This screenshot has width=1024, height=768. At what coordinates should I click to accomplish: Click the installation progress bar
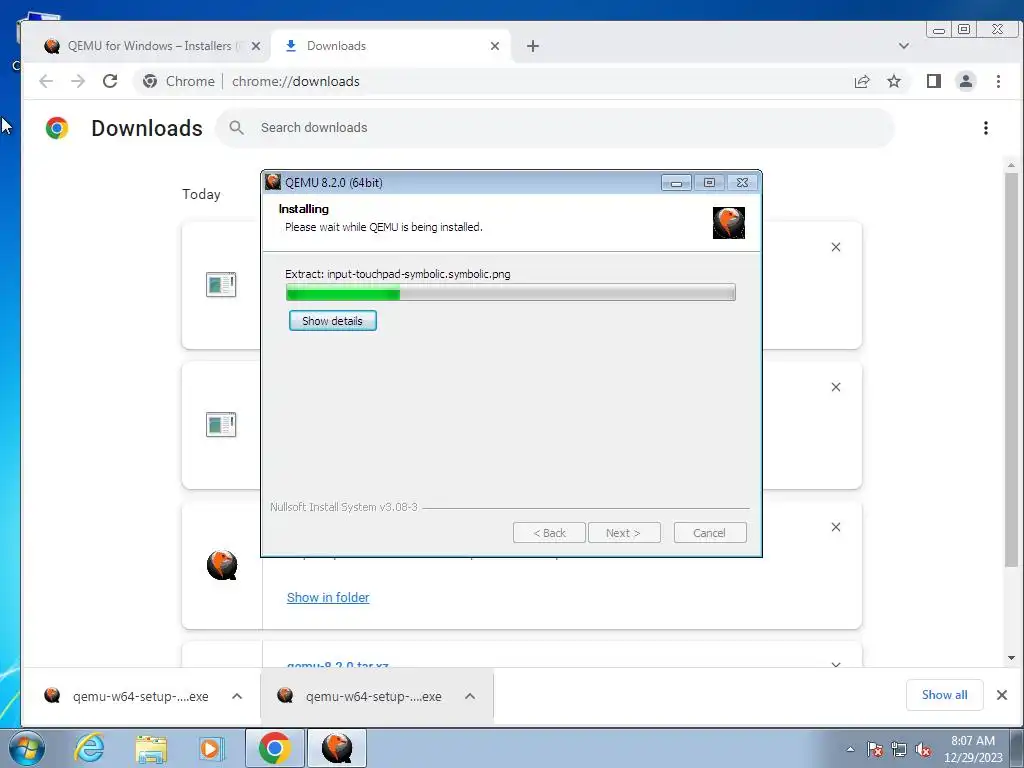[511, 293]
